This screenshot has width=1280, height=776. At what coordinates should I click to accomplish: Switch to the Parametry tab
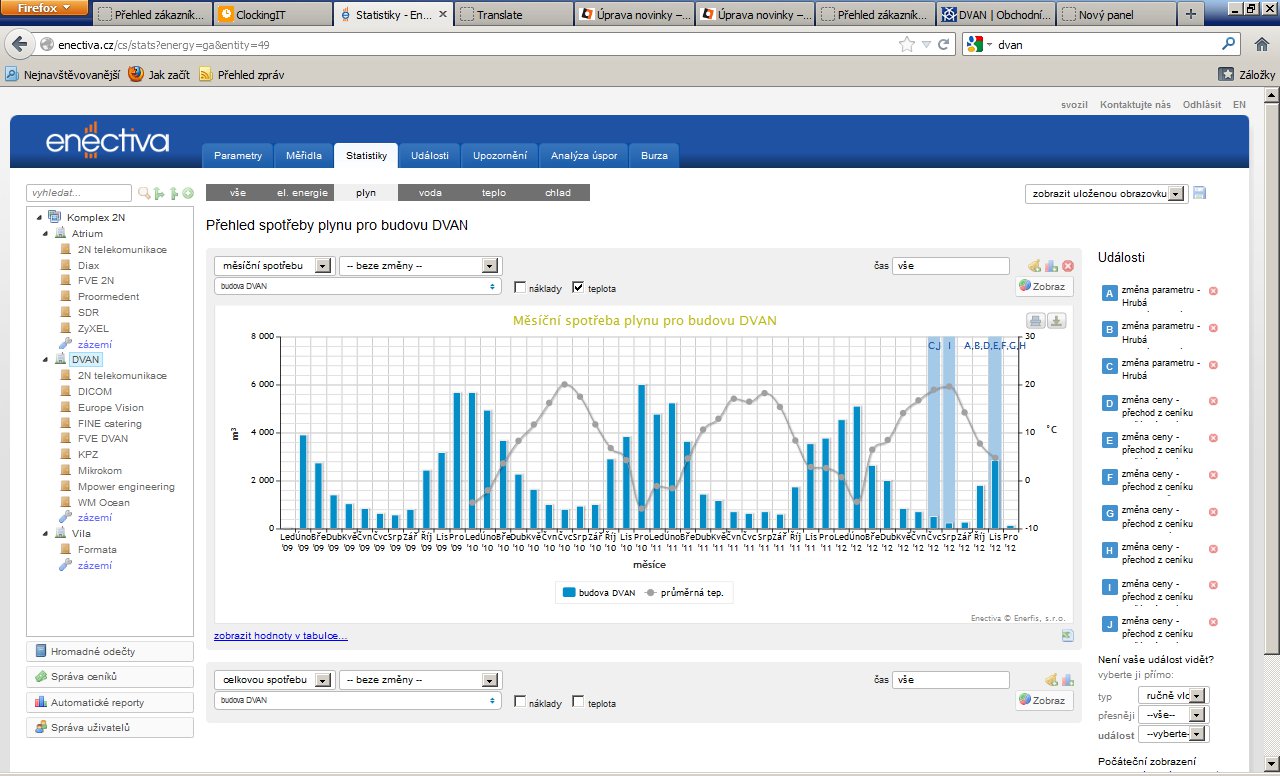pos(237,155)
